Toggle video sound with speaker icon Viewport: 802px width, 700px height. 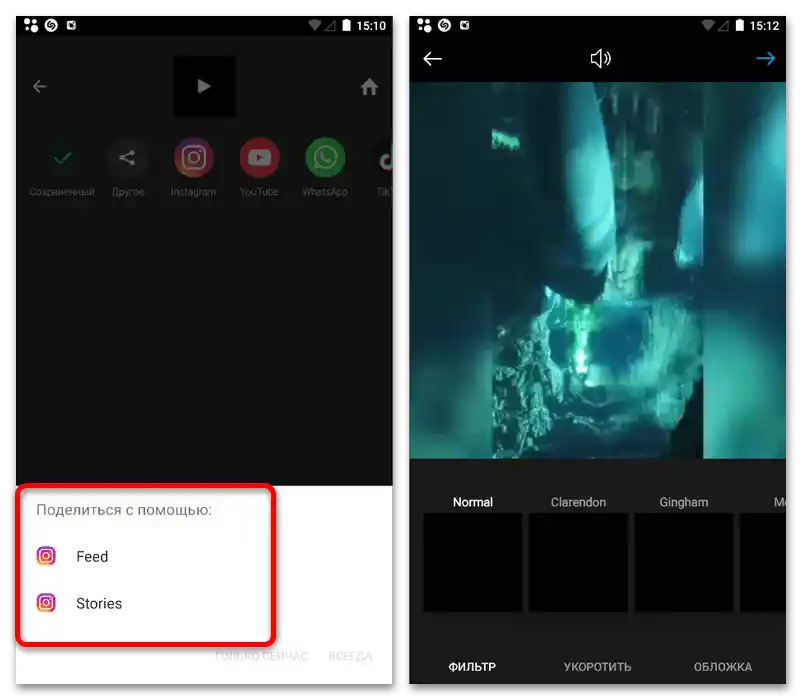(600, 59)
